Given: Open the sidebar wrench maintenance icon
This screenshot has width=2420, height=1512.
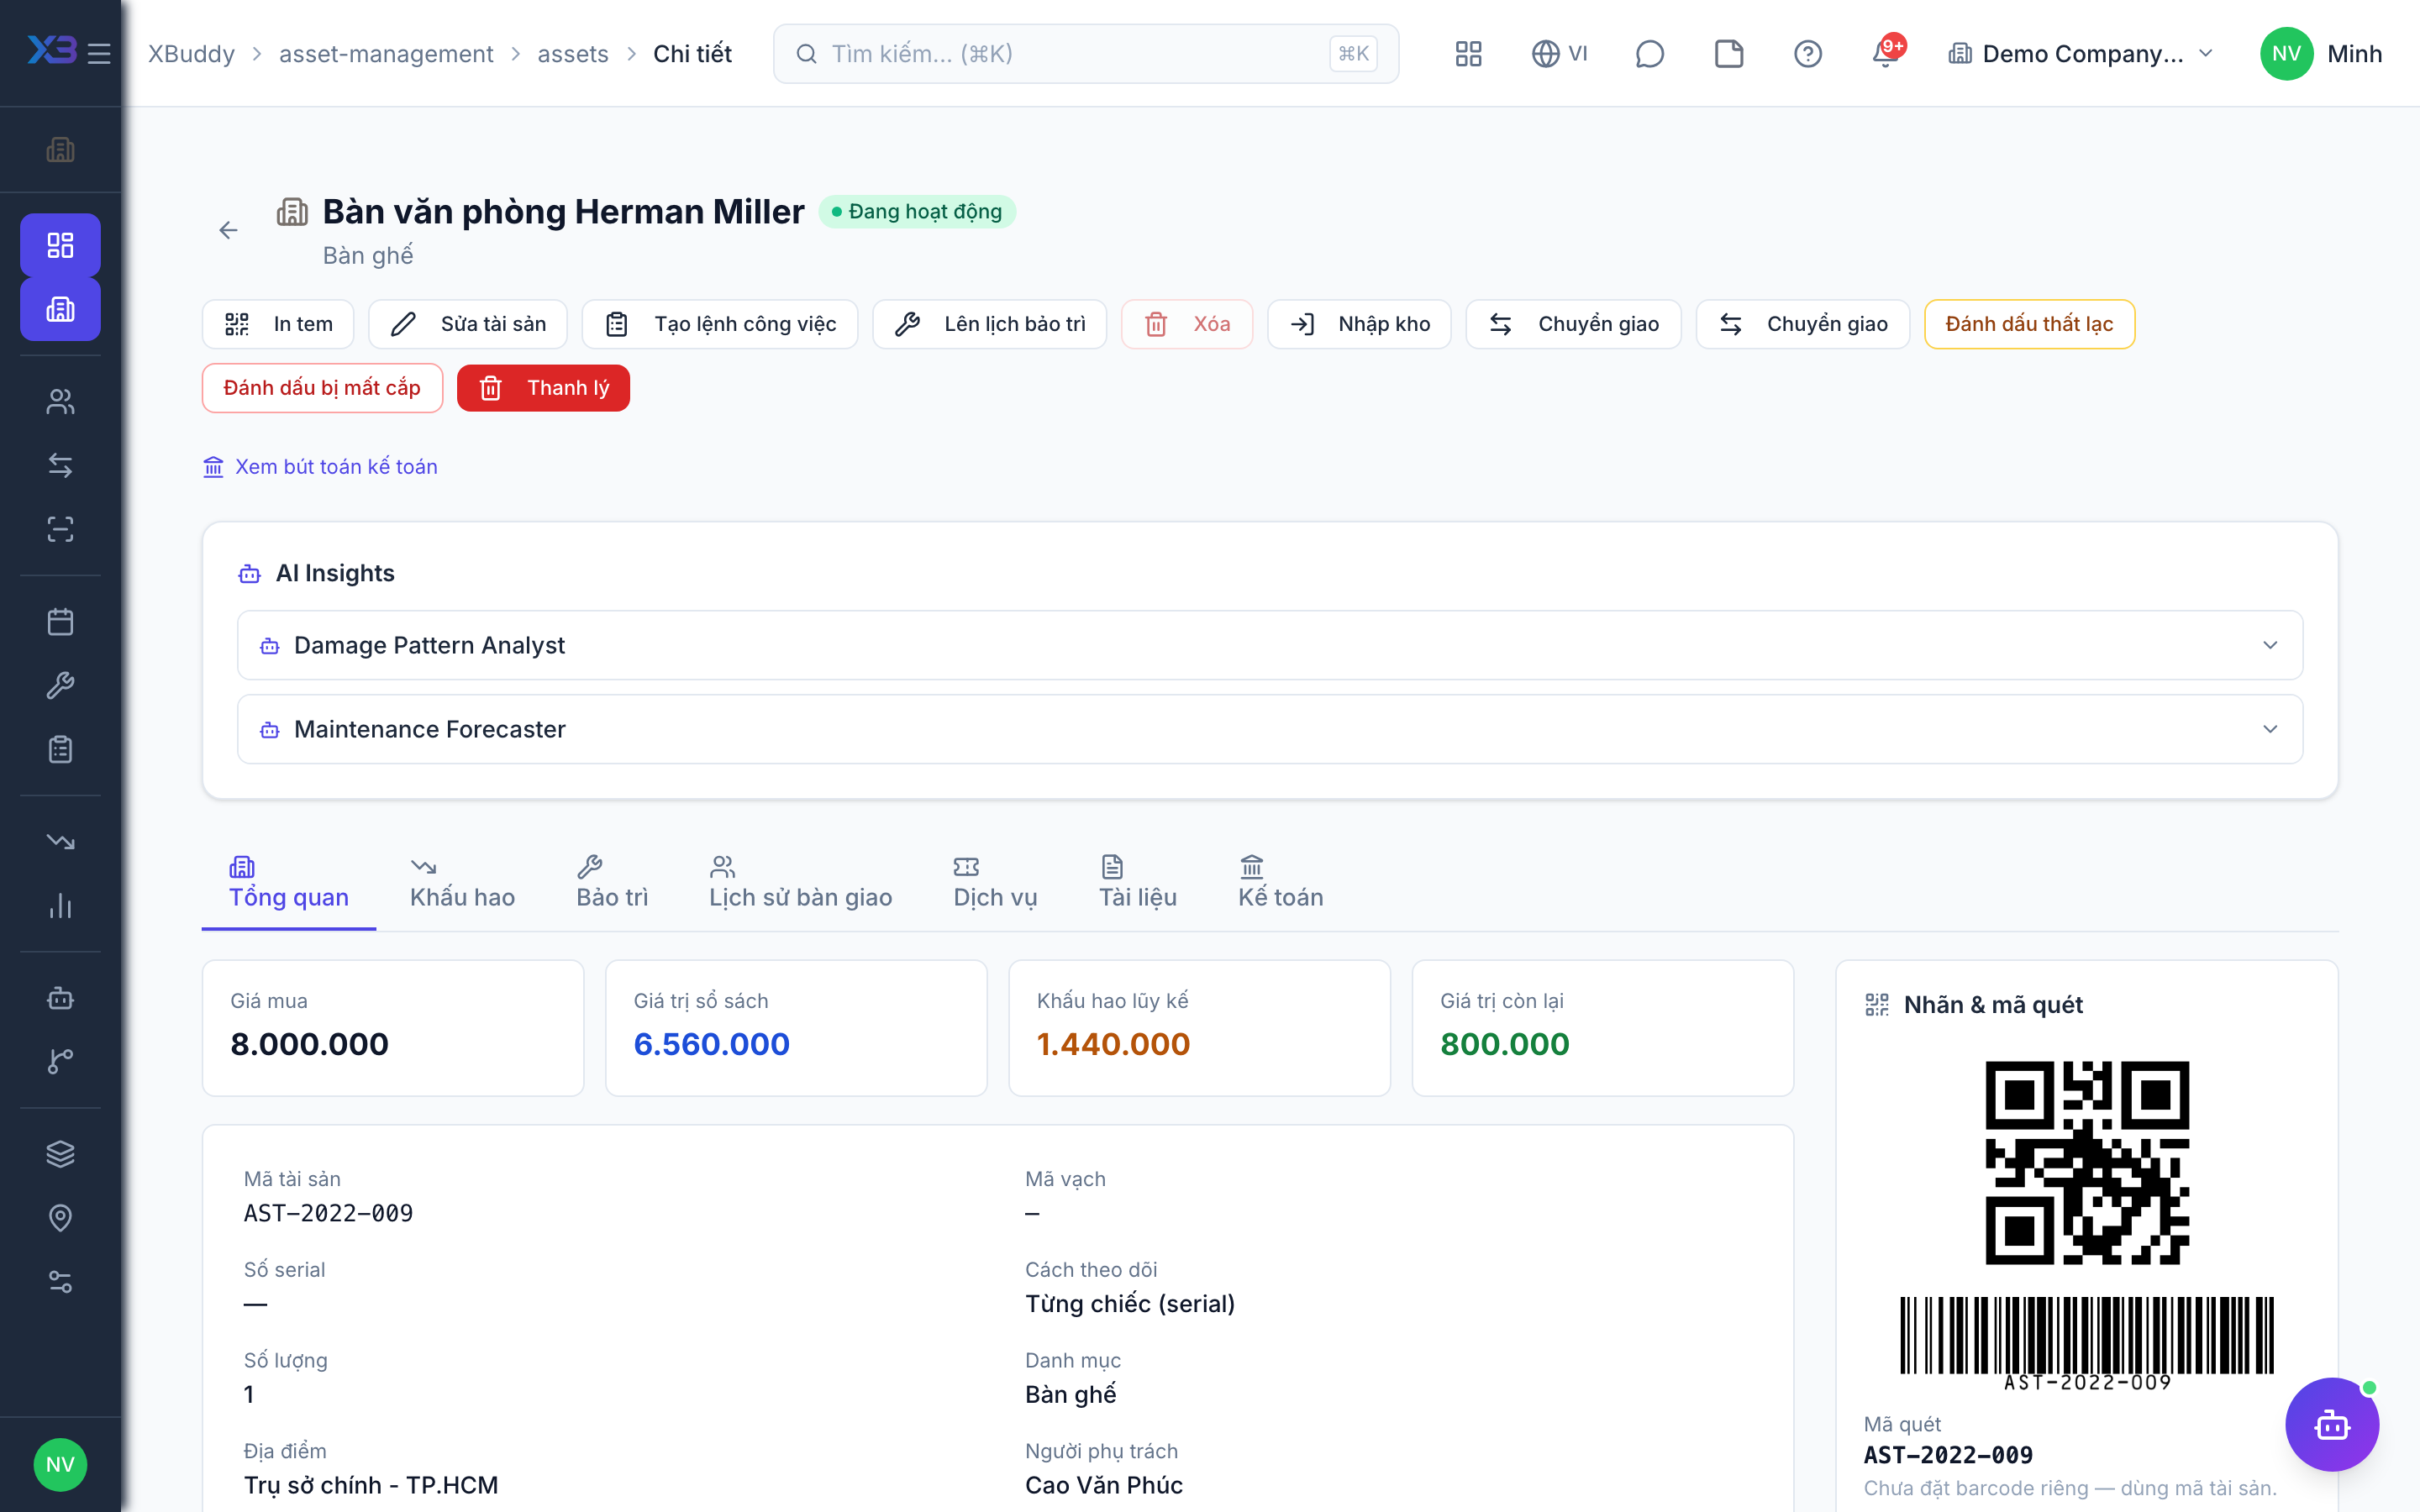Looking at the screenshot, I should click(x=60, y=685).
